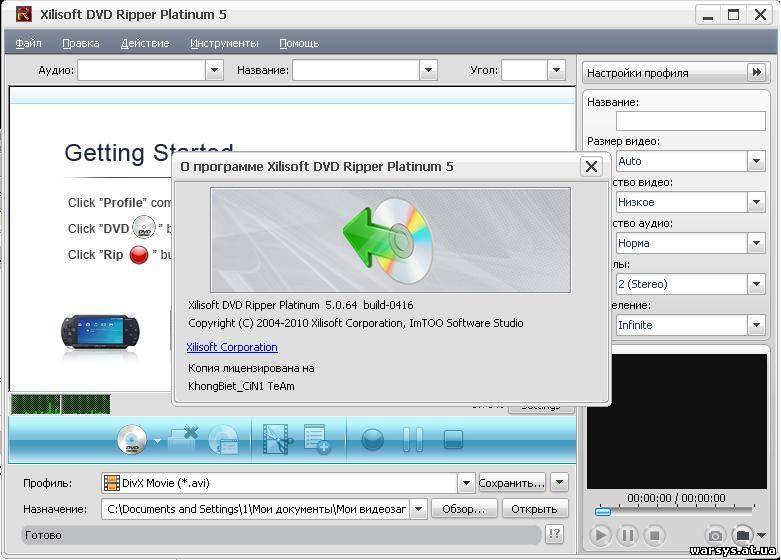Open the DVD source arrow menu
This screenshot has width=781, height=560.
[157, 441]
